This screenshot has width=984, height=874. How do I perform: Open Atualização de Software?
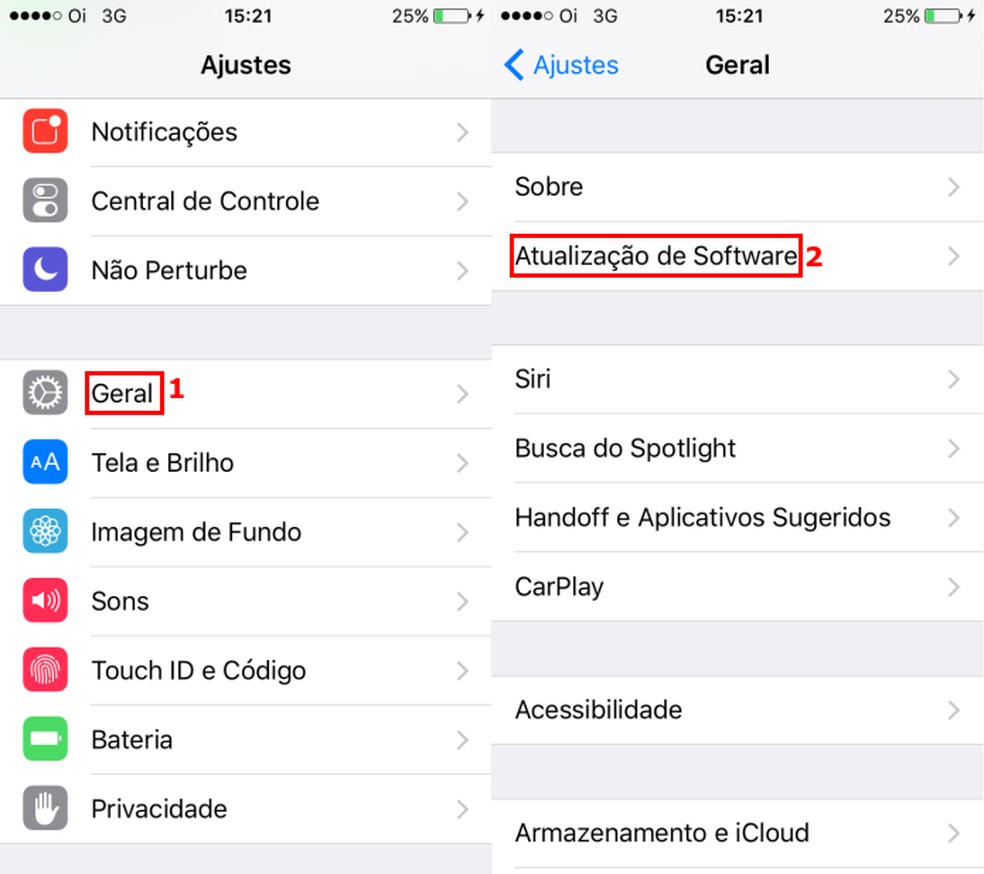656,257
